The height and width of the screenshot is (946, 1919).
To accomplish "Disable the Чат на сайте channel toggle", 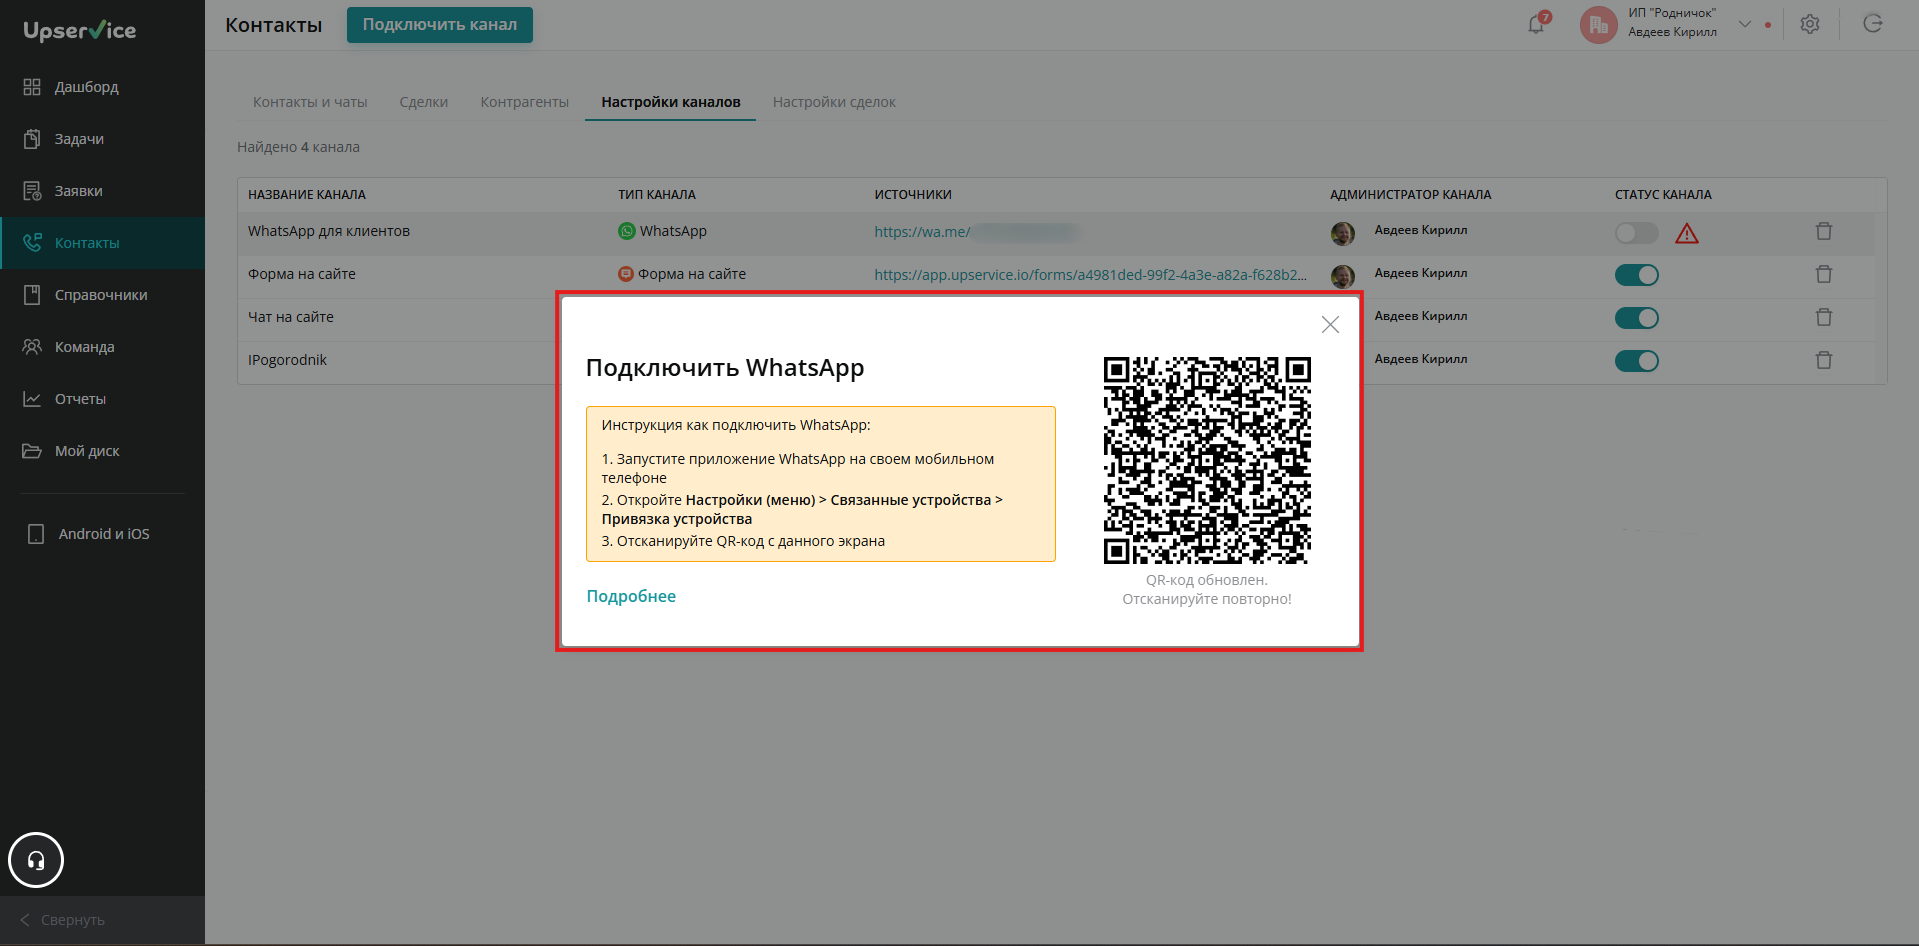I will coord(1637,318).
